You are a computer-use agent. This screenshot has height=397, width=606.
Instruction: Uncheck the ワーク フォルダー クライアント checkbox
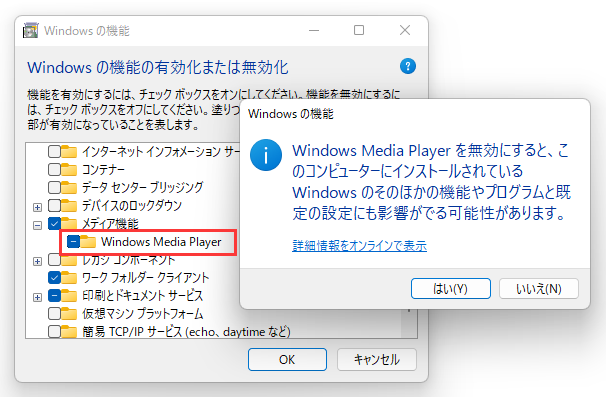[54, 277]
